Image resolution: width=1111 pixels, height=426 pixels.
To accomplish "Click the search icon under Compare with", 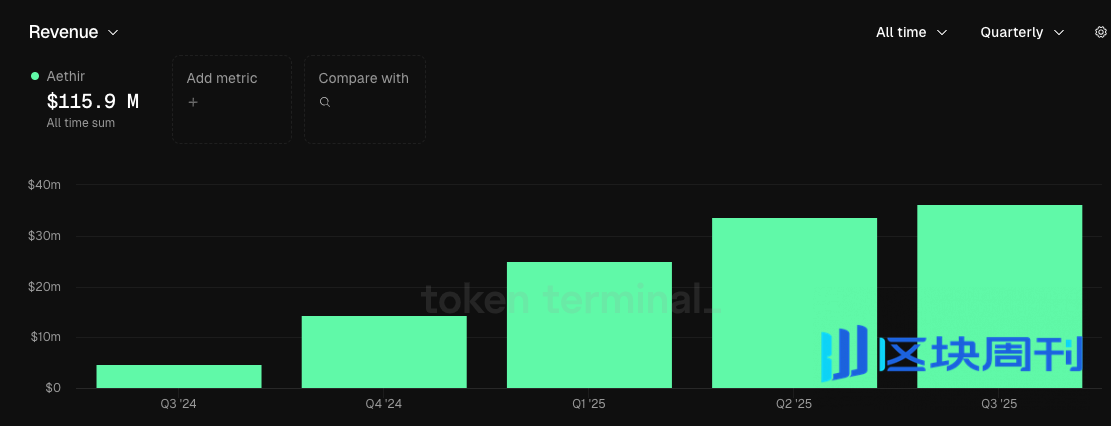I will [x=324, y=102].
